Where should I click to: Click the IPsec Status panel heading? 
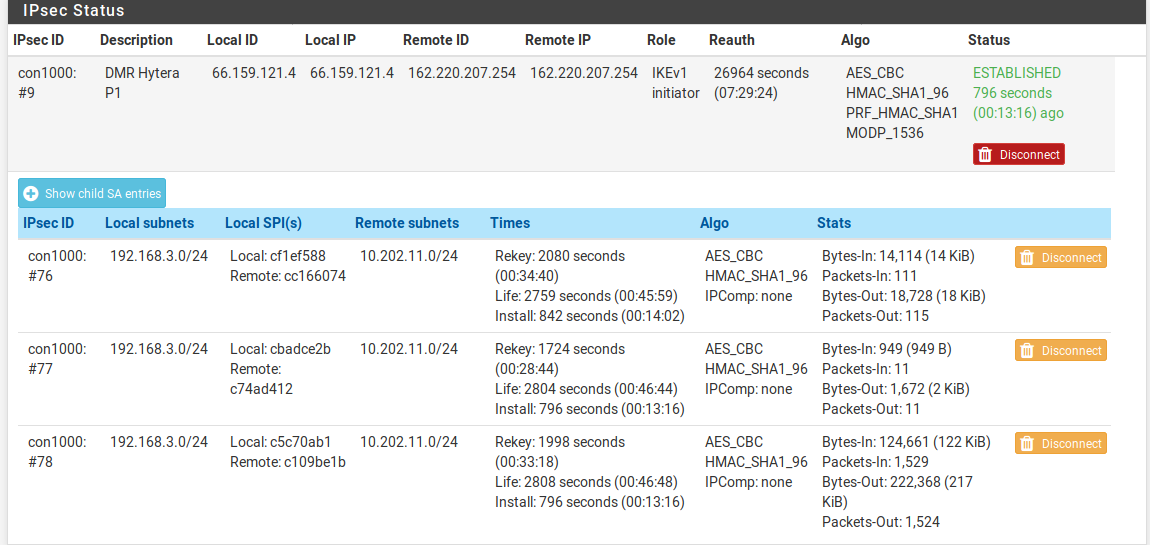click(73, 11)
